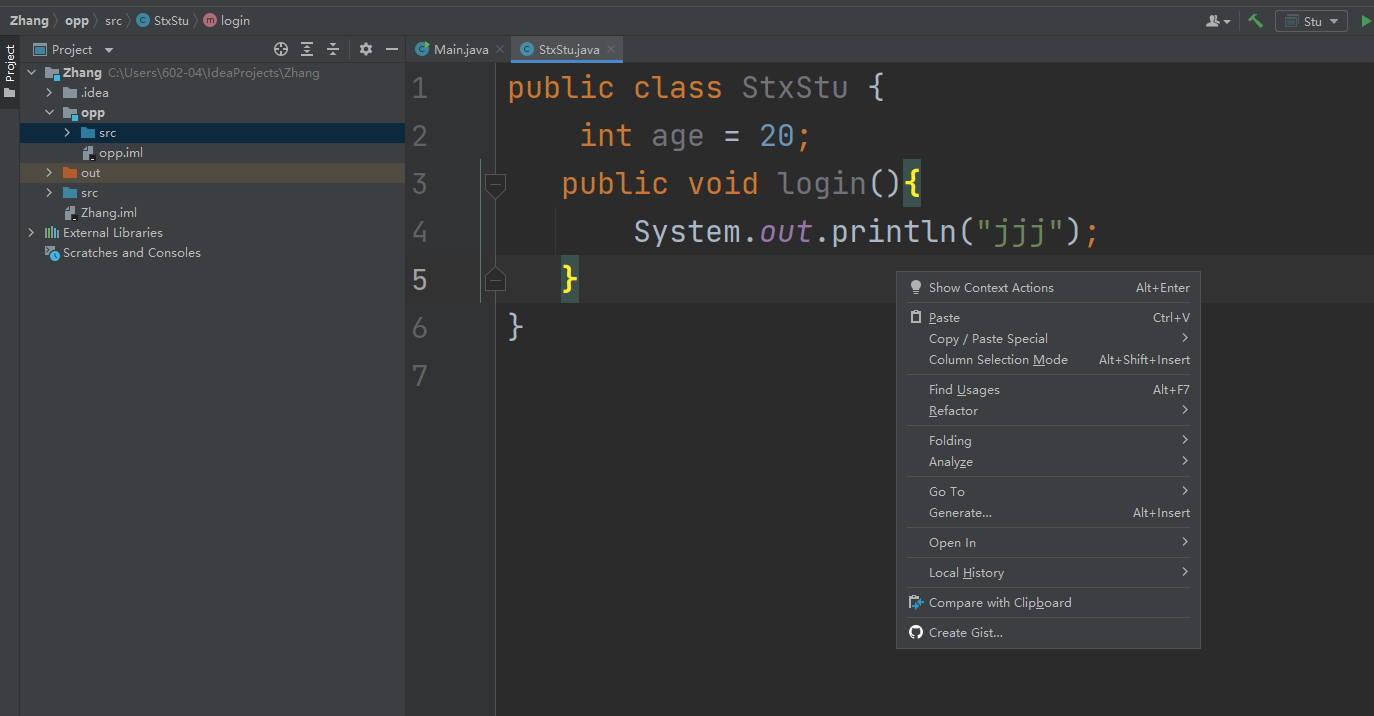1374x716 pixels.
Task: Click the Build project hammer icon
Action: pyautogui.click(x=1255, y=21)
